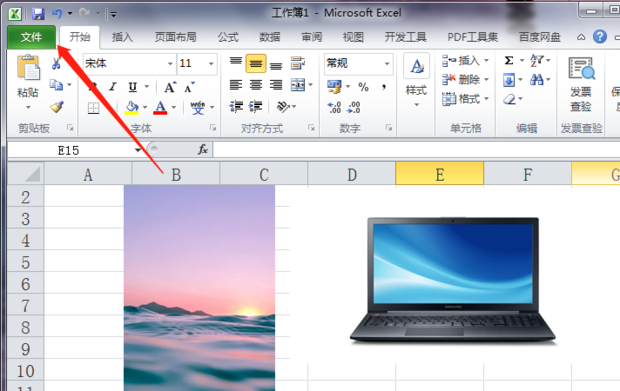Toggle center horizontal alignment

[x=256, y=85]
